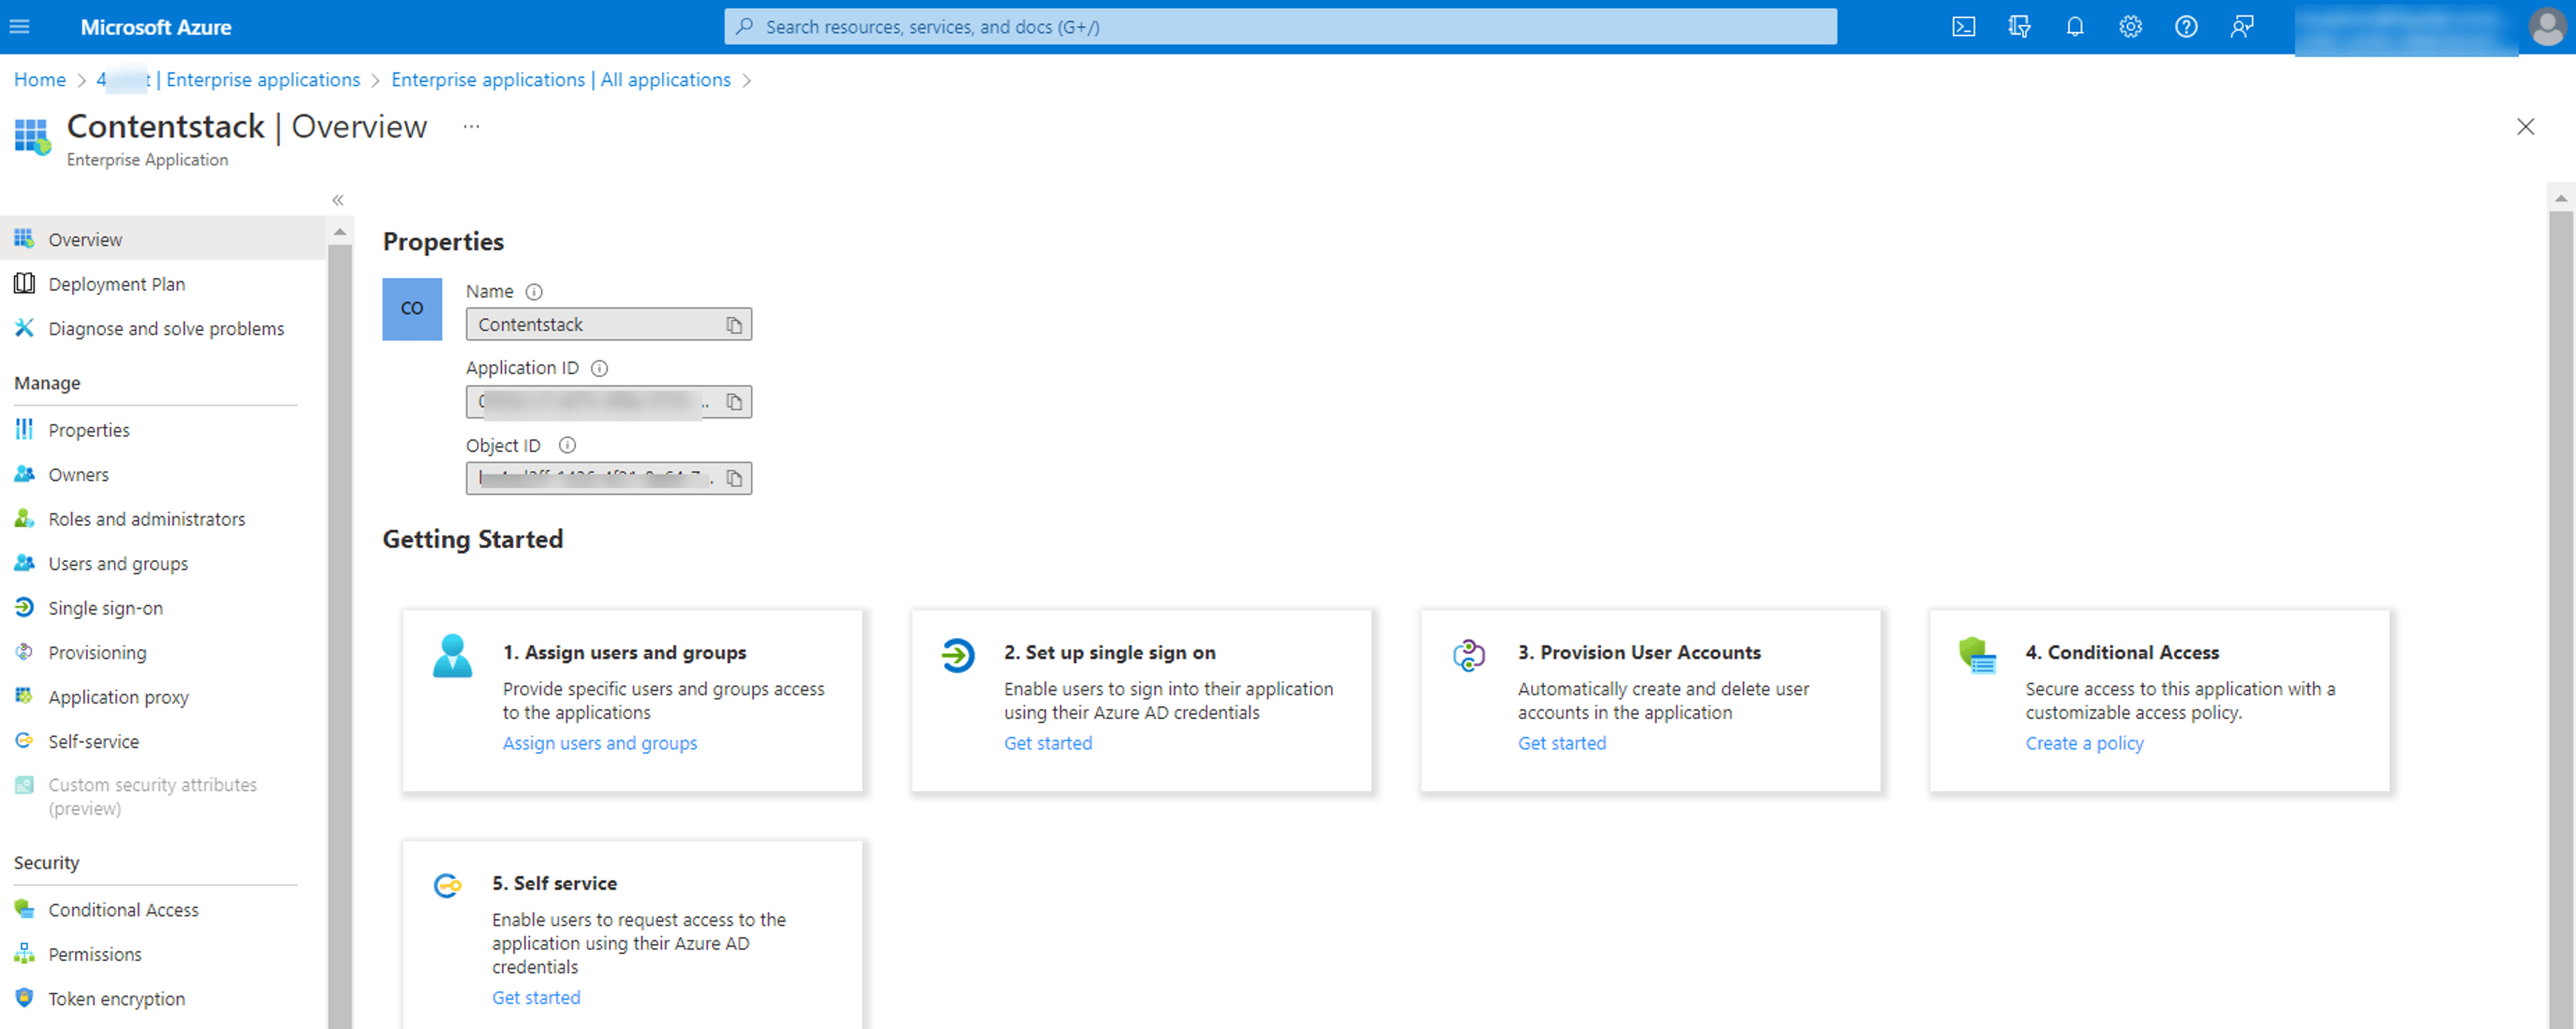
Task: Click the Set up single sign on card icon
Action: tap(957, 656)
